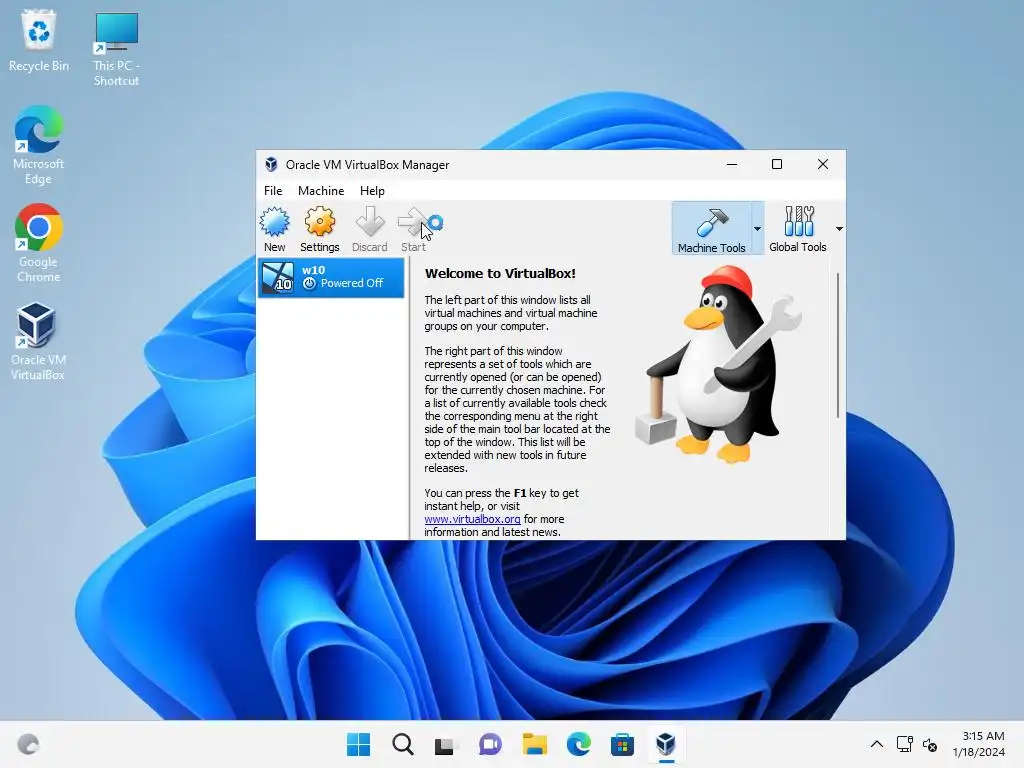
Task: Open Task View on the taskbar
Action: [445, 744]
